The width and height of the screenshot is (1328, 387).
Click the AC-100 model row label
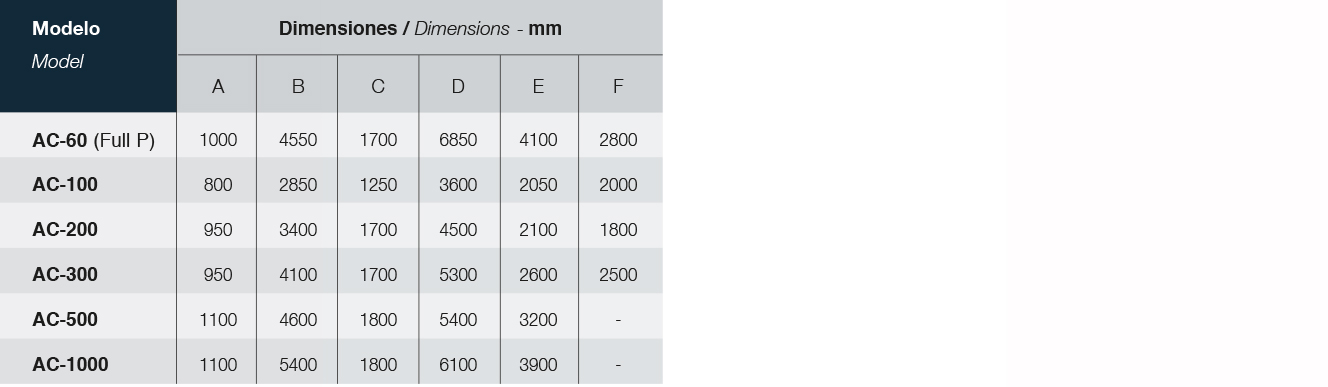[65, 185]
